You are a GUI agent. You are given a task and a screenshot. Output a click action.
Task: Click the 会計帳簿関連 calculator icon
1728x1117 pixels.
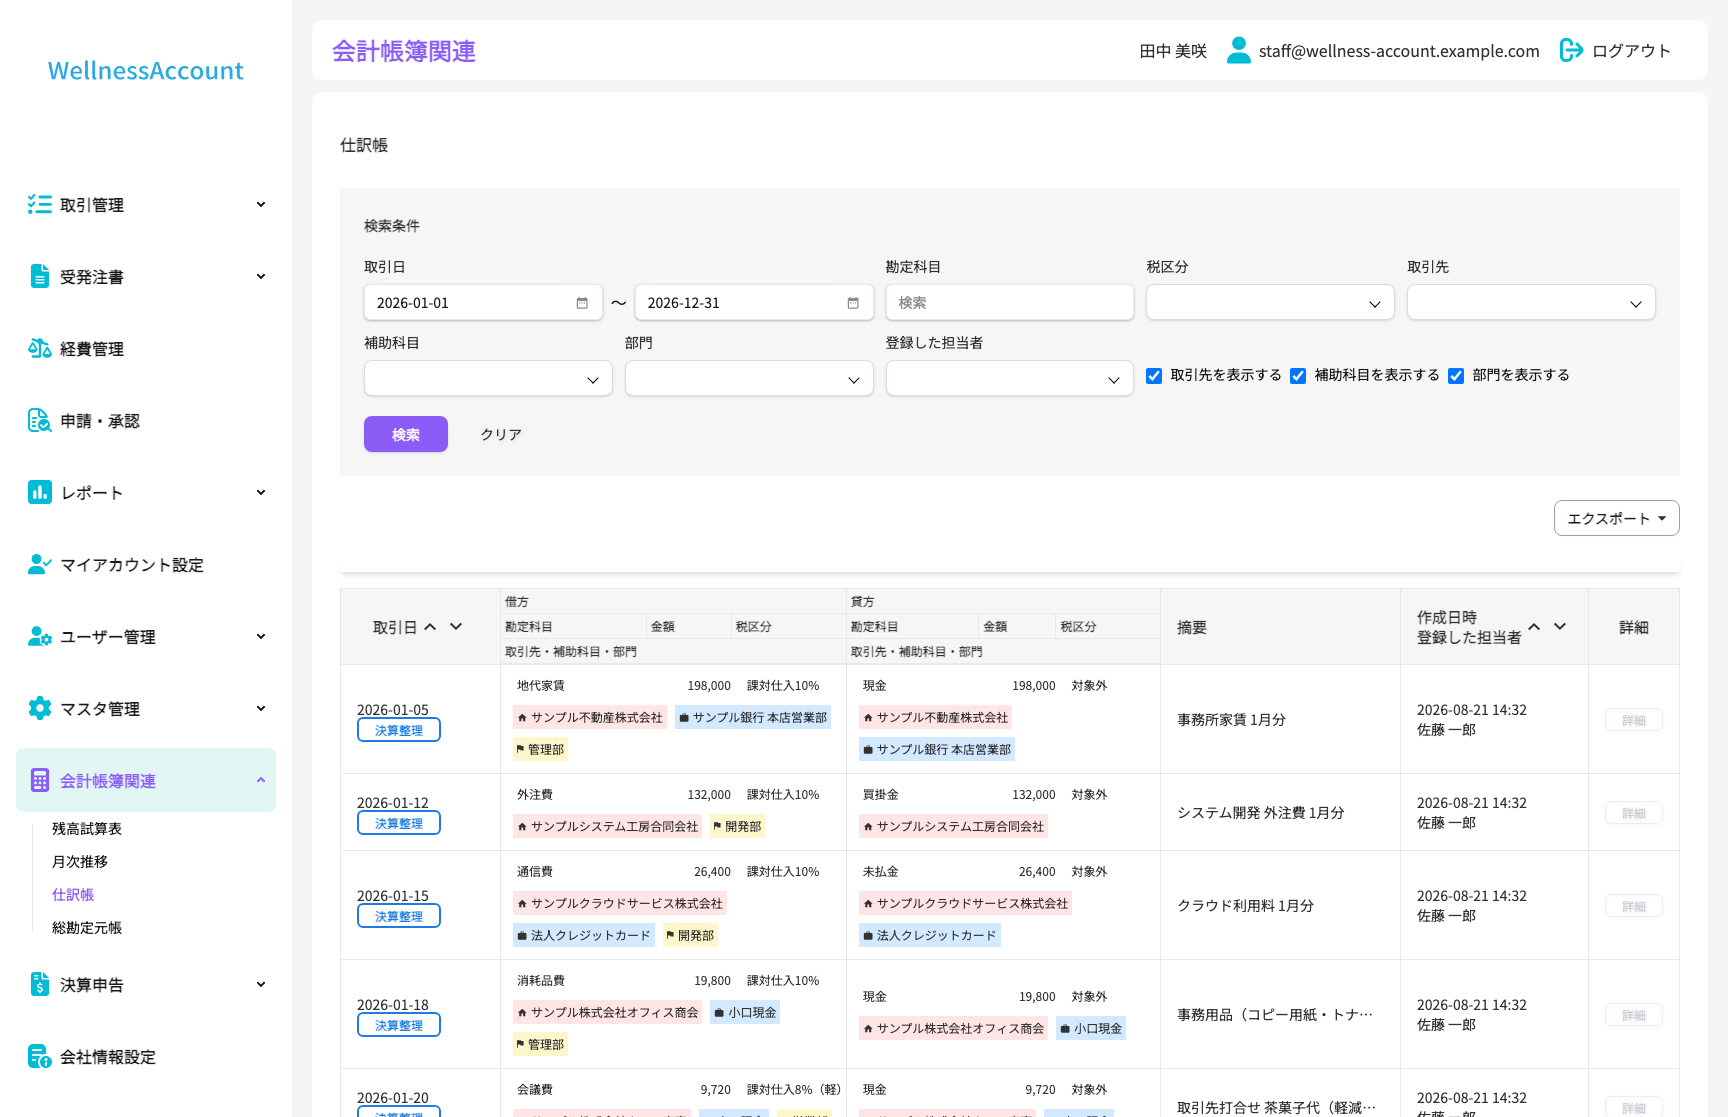40,781
